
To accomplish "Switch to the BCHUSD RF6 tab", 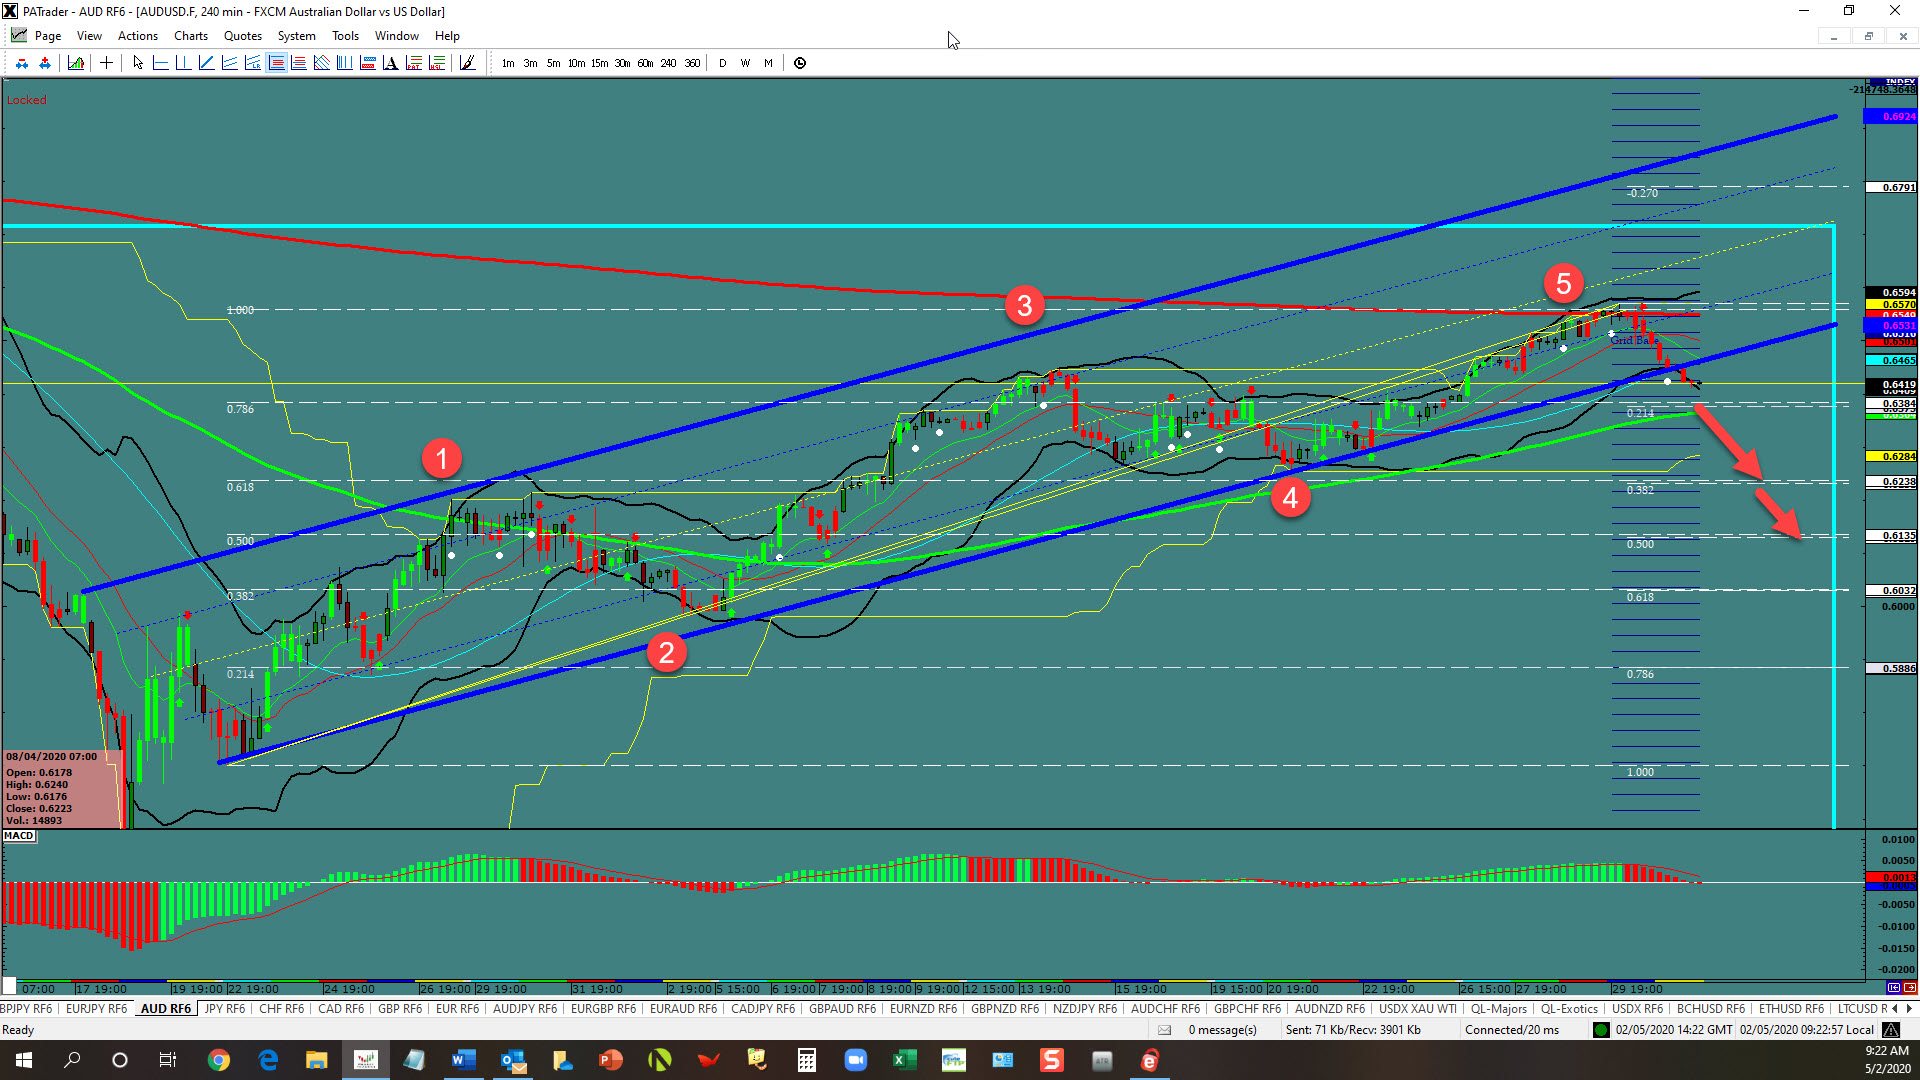I will (x=1710, y=1009).
